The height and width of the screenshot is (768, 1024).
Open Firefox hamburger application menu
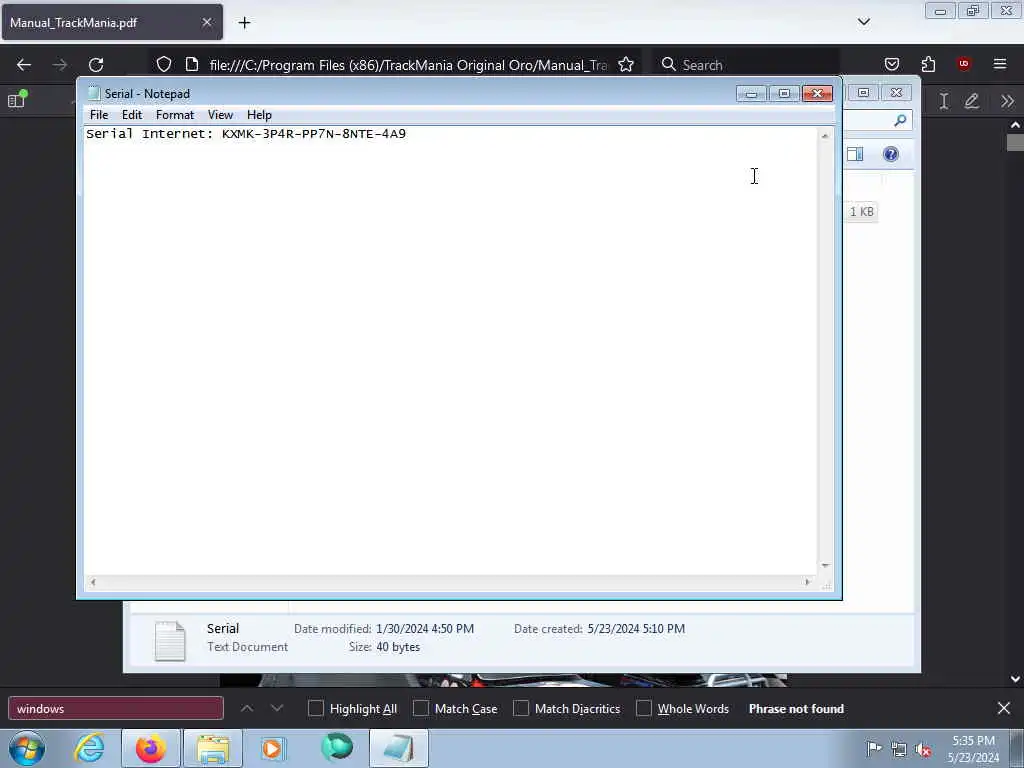[1000, 64]
